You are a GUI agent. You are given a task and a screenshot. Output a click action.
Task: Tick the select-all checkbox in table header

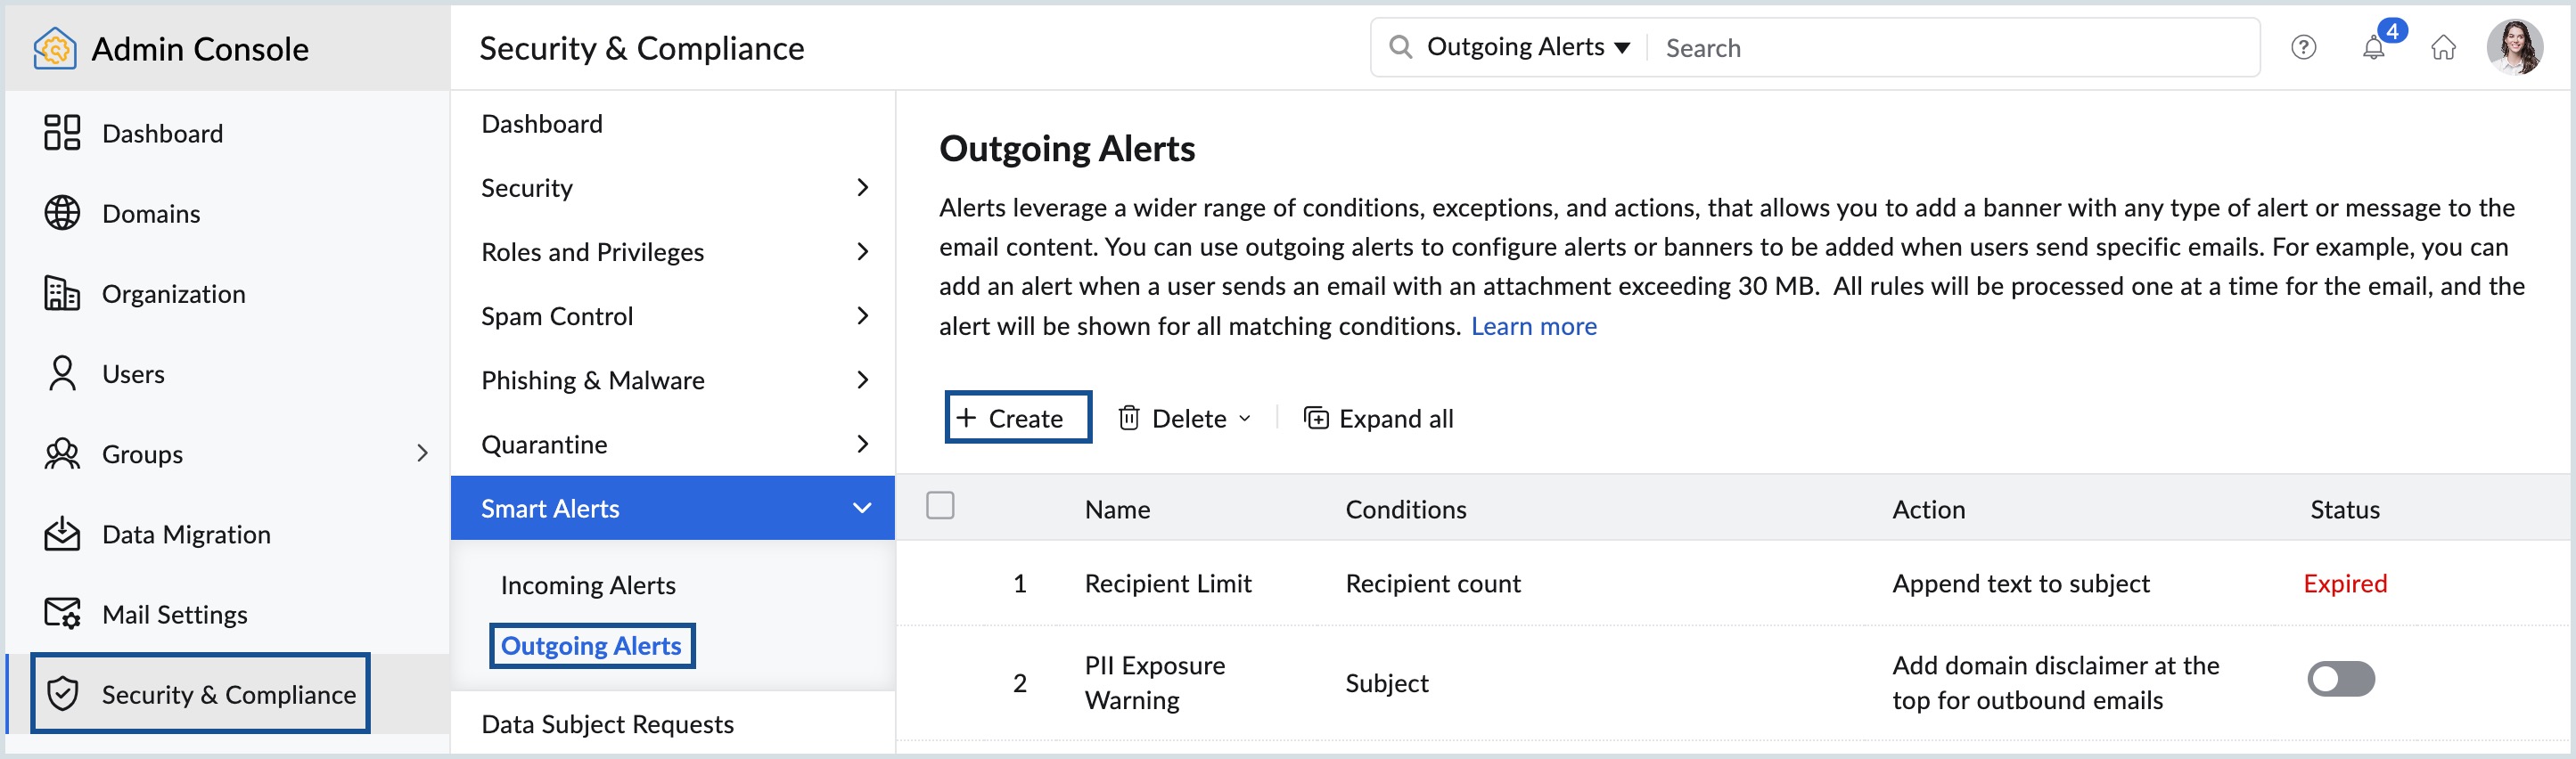pos(940,505)
